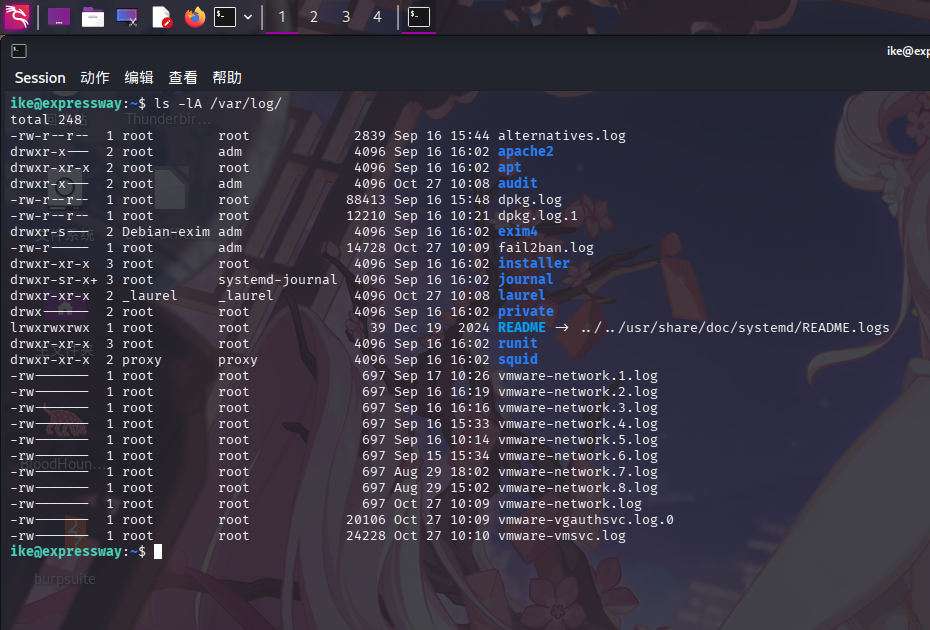The height and width of the screenshot is (630, 930).
Task: Click the symlink target README.logs path
Action: tap(735, 328)
